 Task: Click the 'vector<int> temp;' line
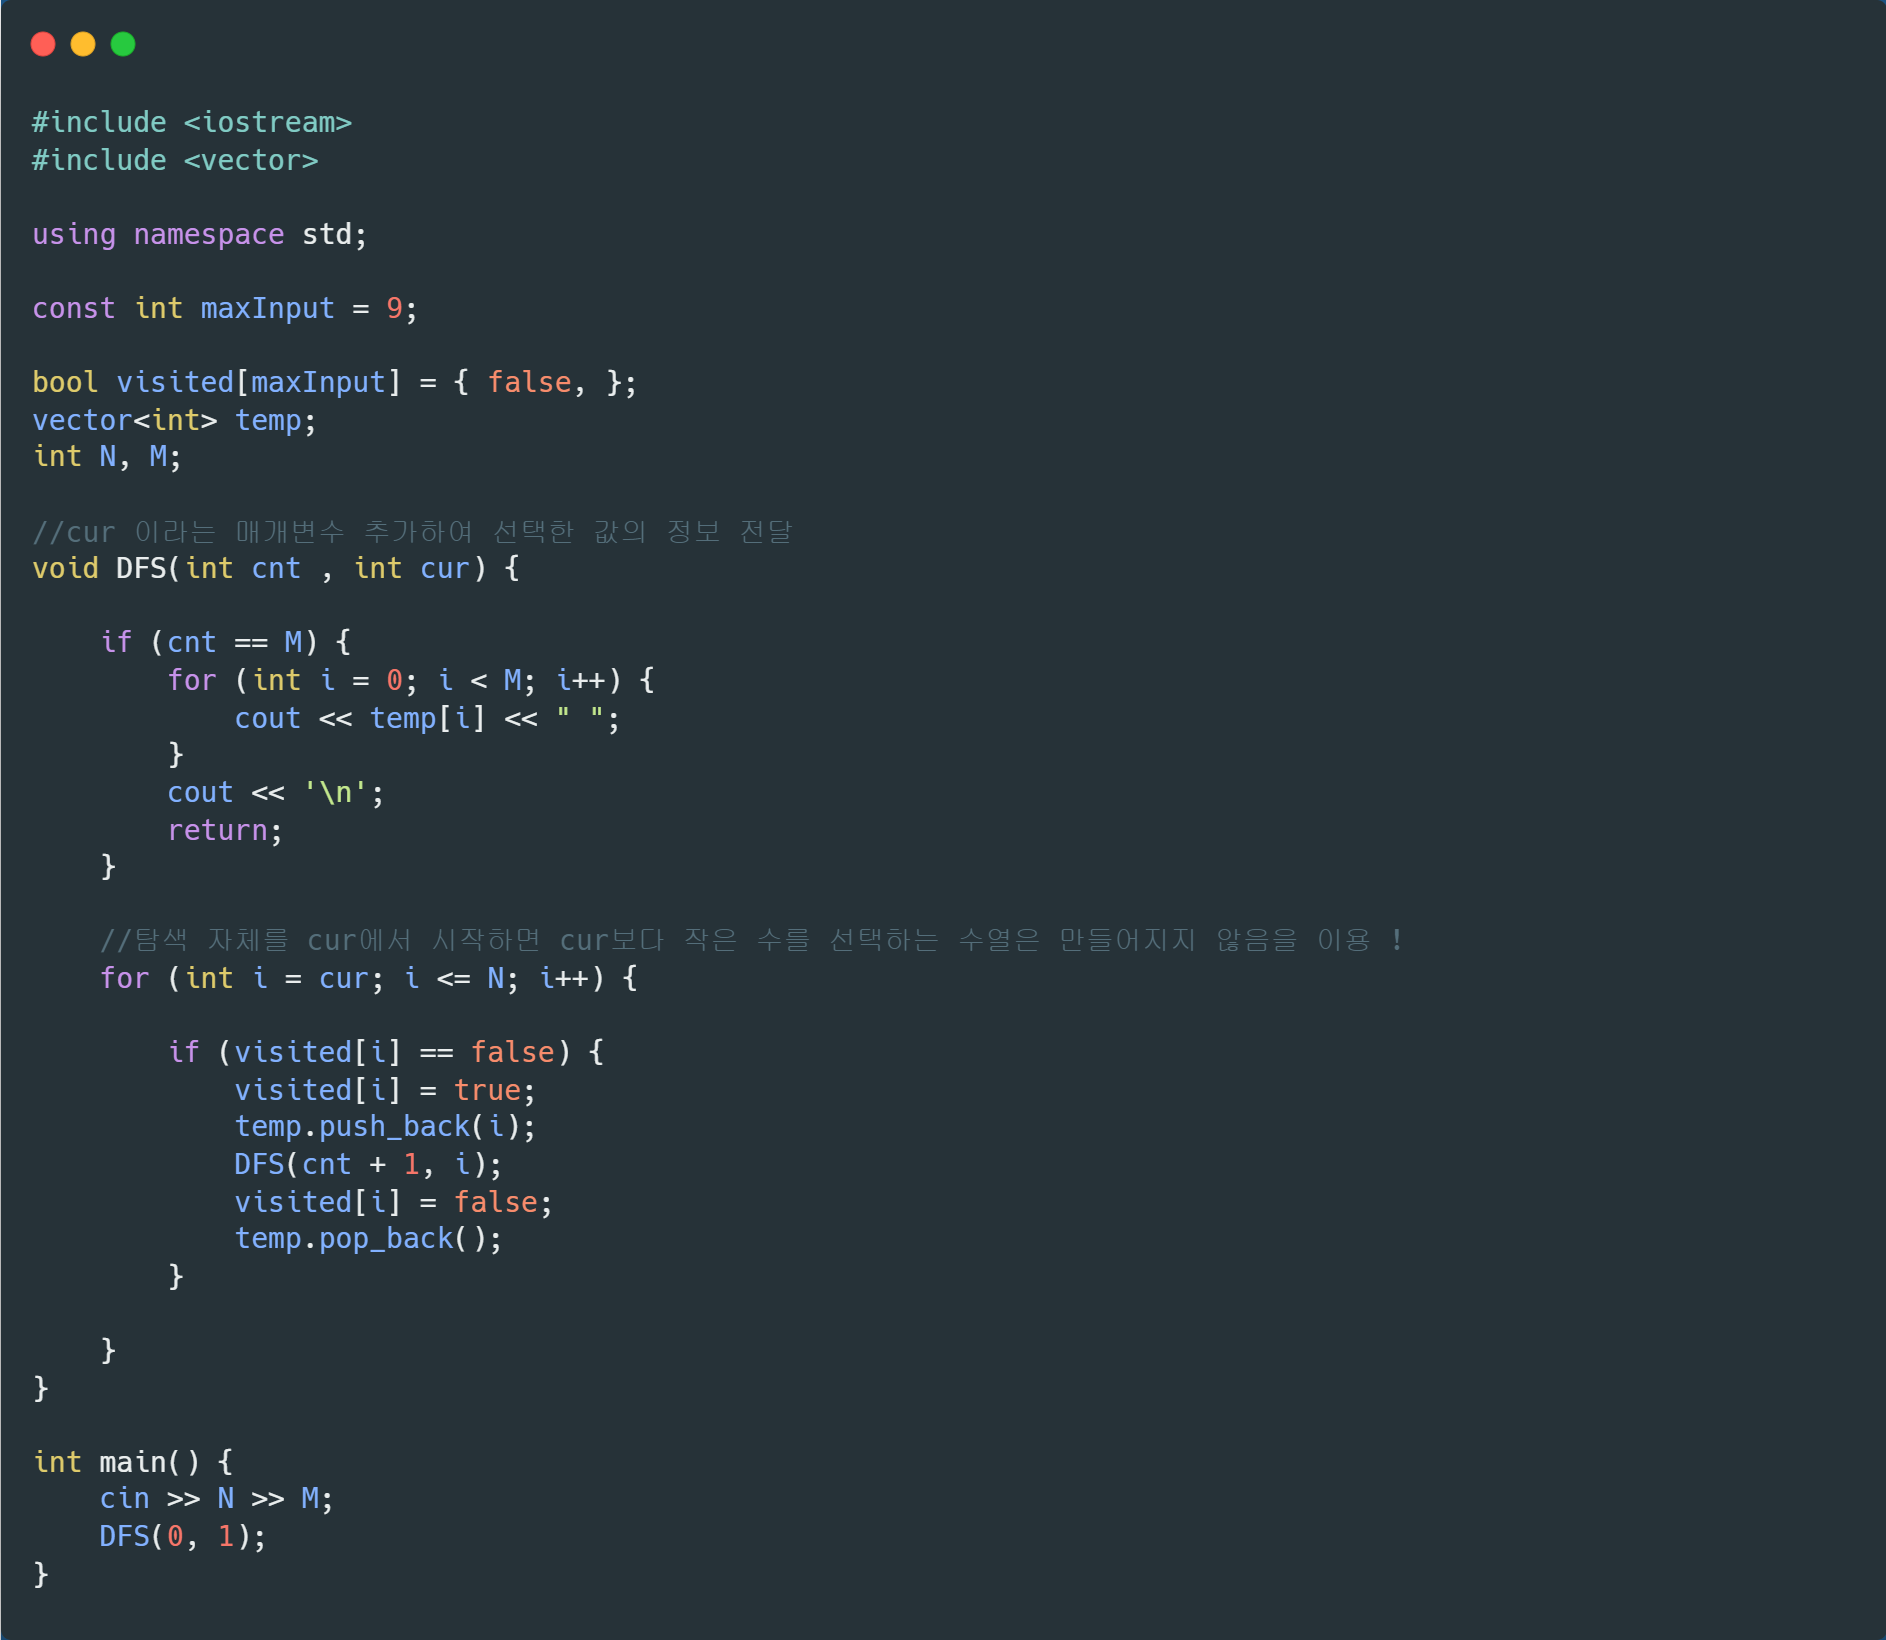coord(175,420)
